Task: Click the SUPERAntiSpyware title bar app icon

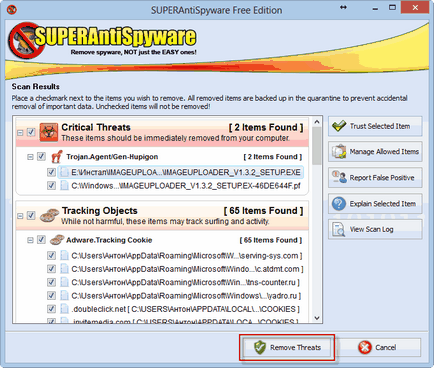Action: pyautogui.click(x=12, y=10)
